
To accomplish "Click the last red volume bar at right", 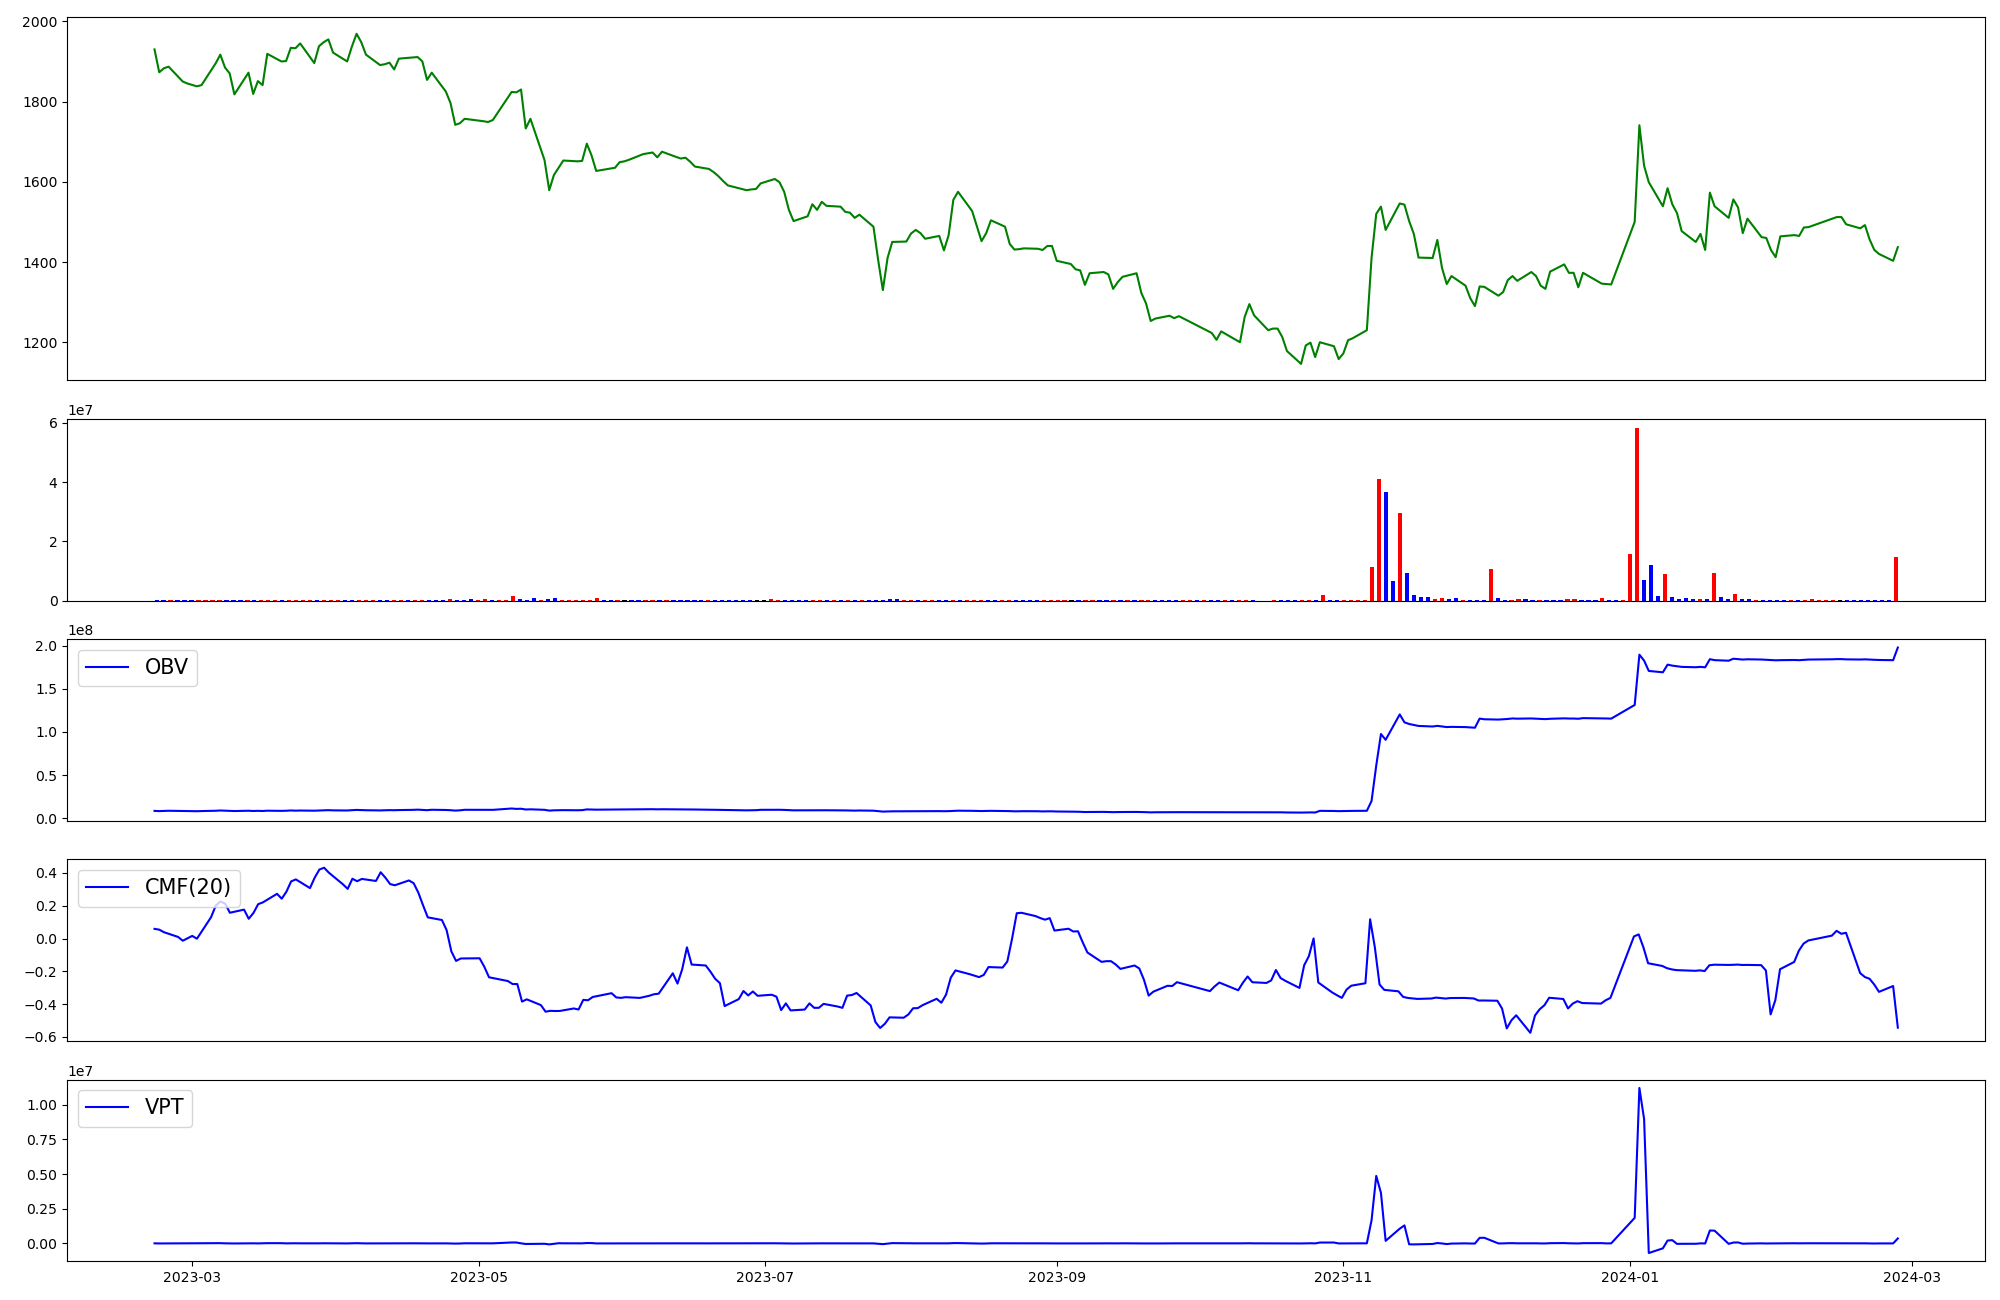I will point(1896,579).
